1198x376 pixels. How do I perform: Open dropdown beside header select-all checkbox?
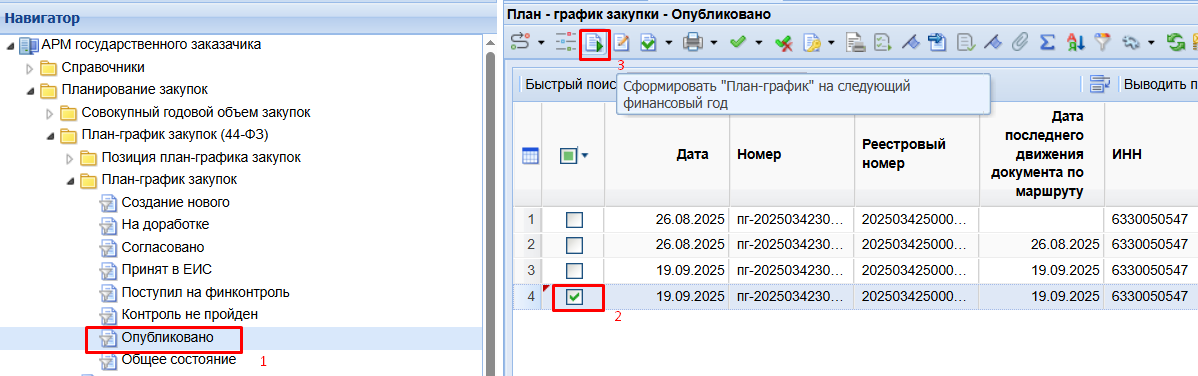(x=584, y=156)
